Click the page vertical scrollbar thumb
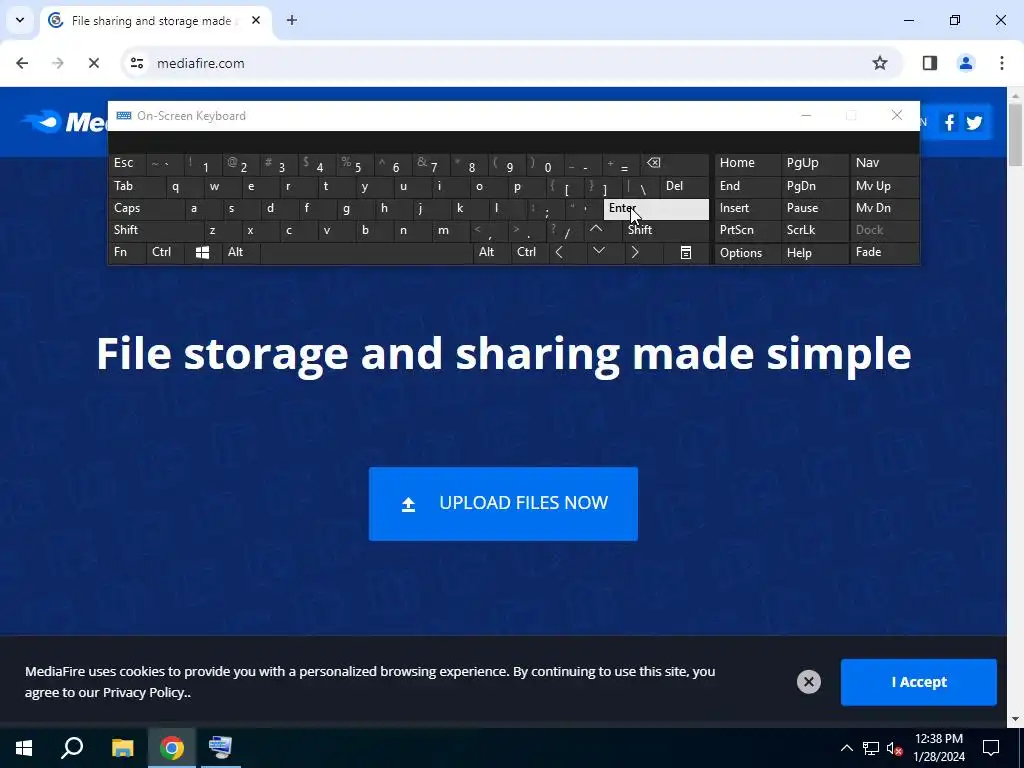Viewport: 1024px width, 768px height. (x=1016, y=134)
